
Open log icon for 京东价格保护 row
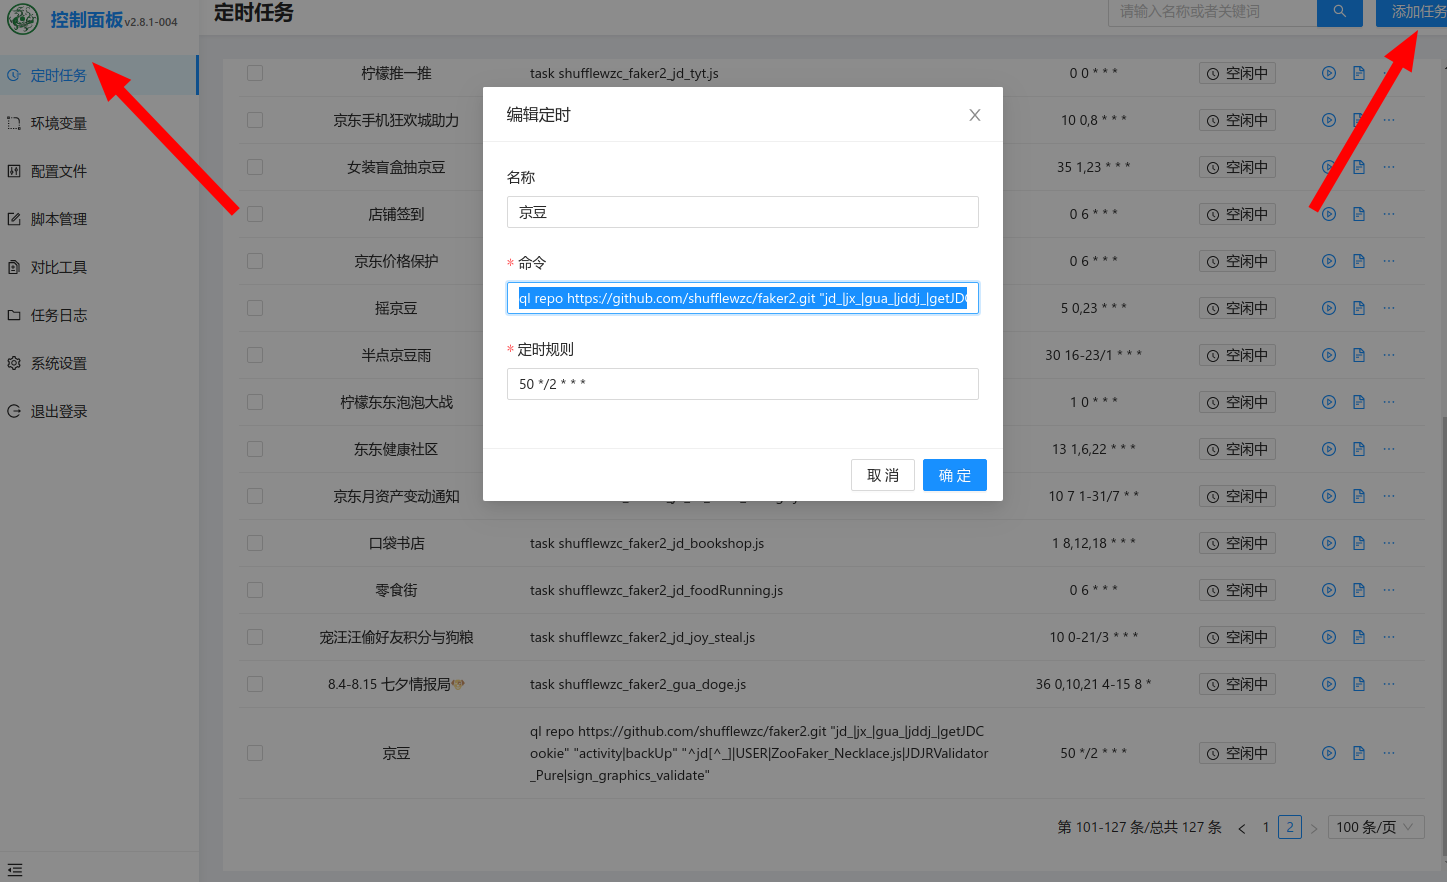point(1359,261)
